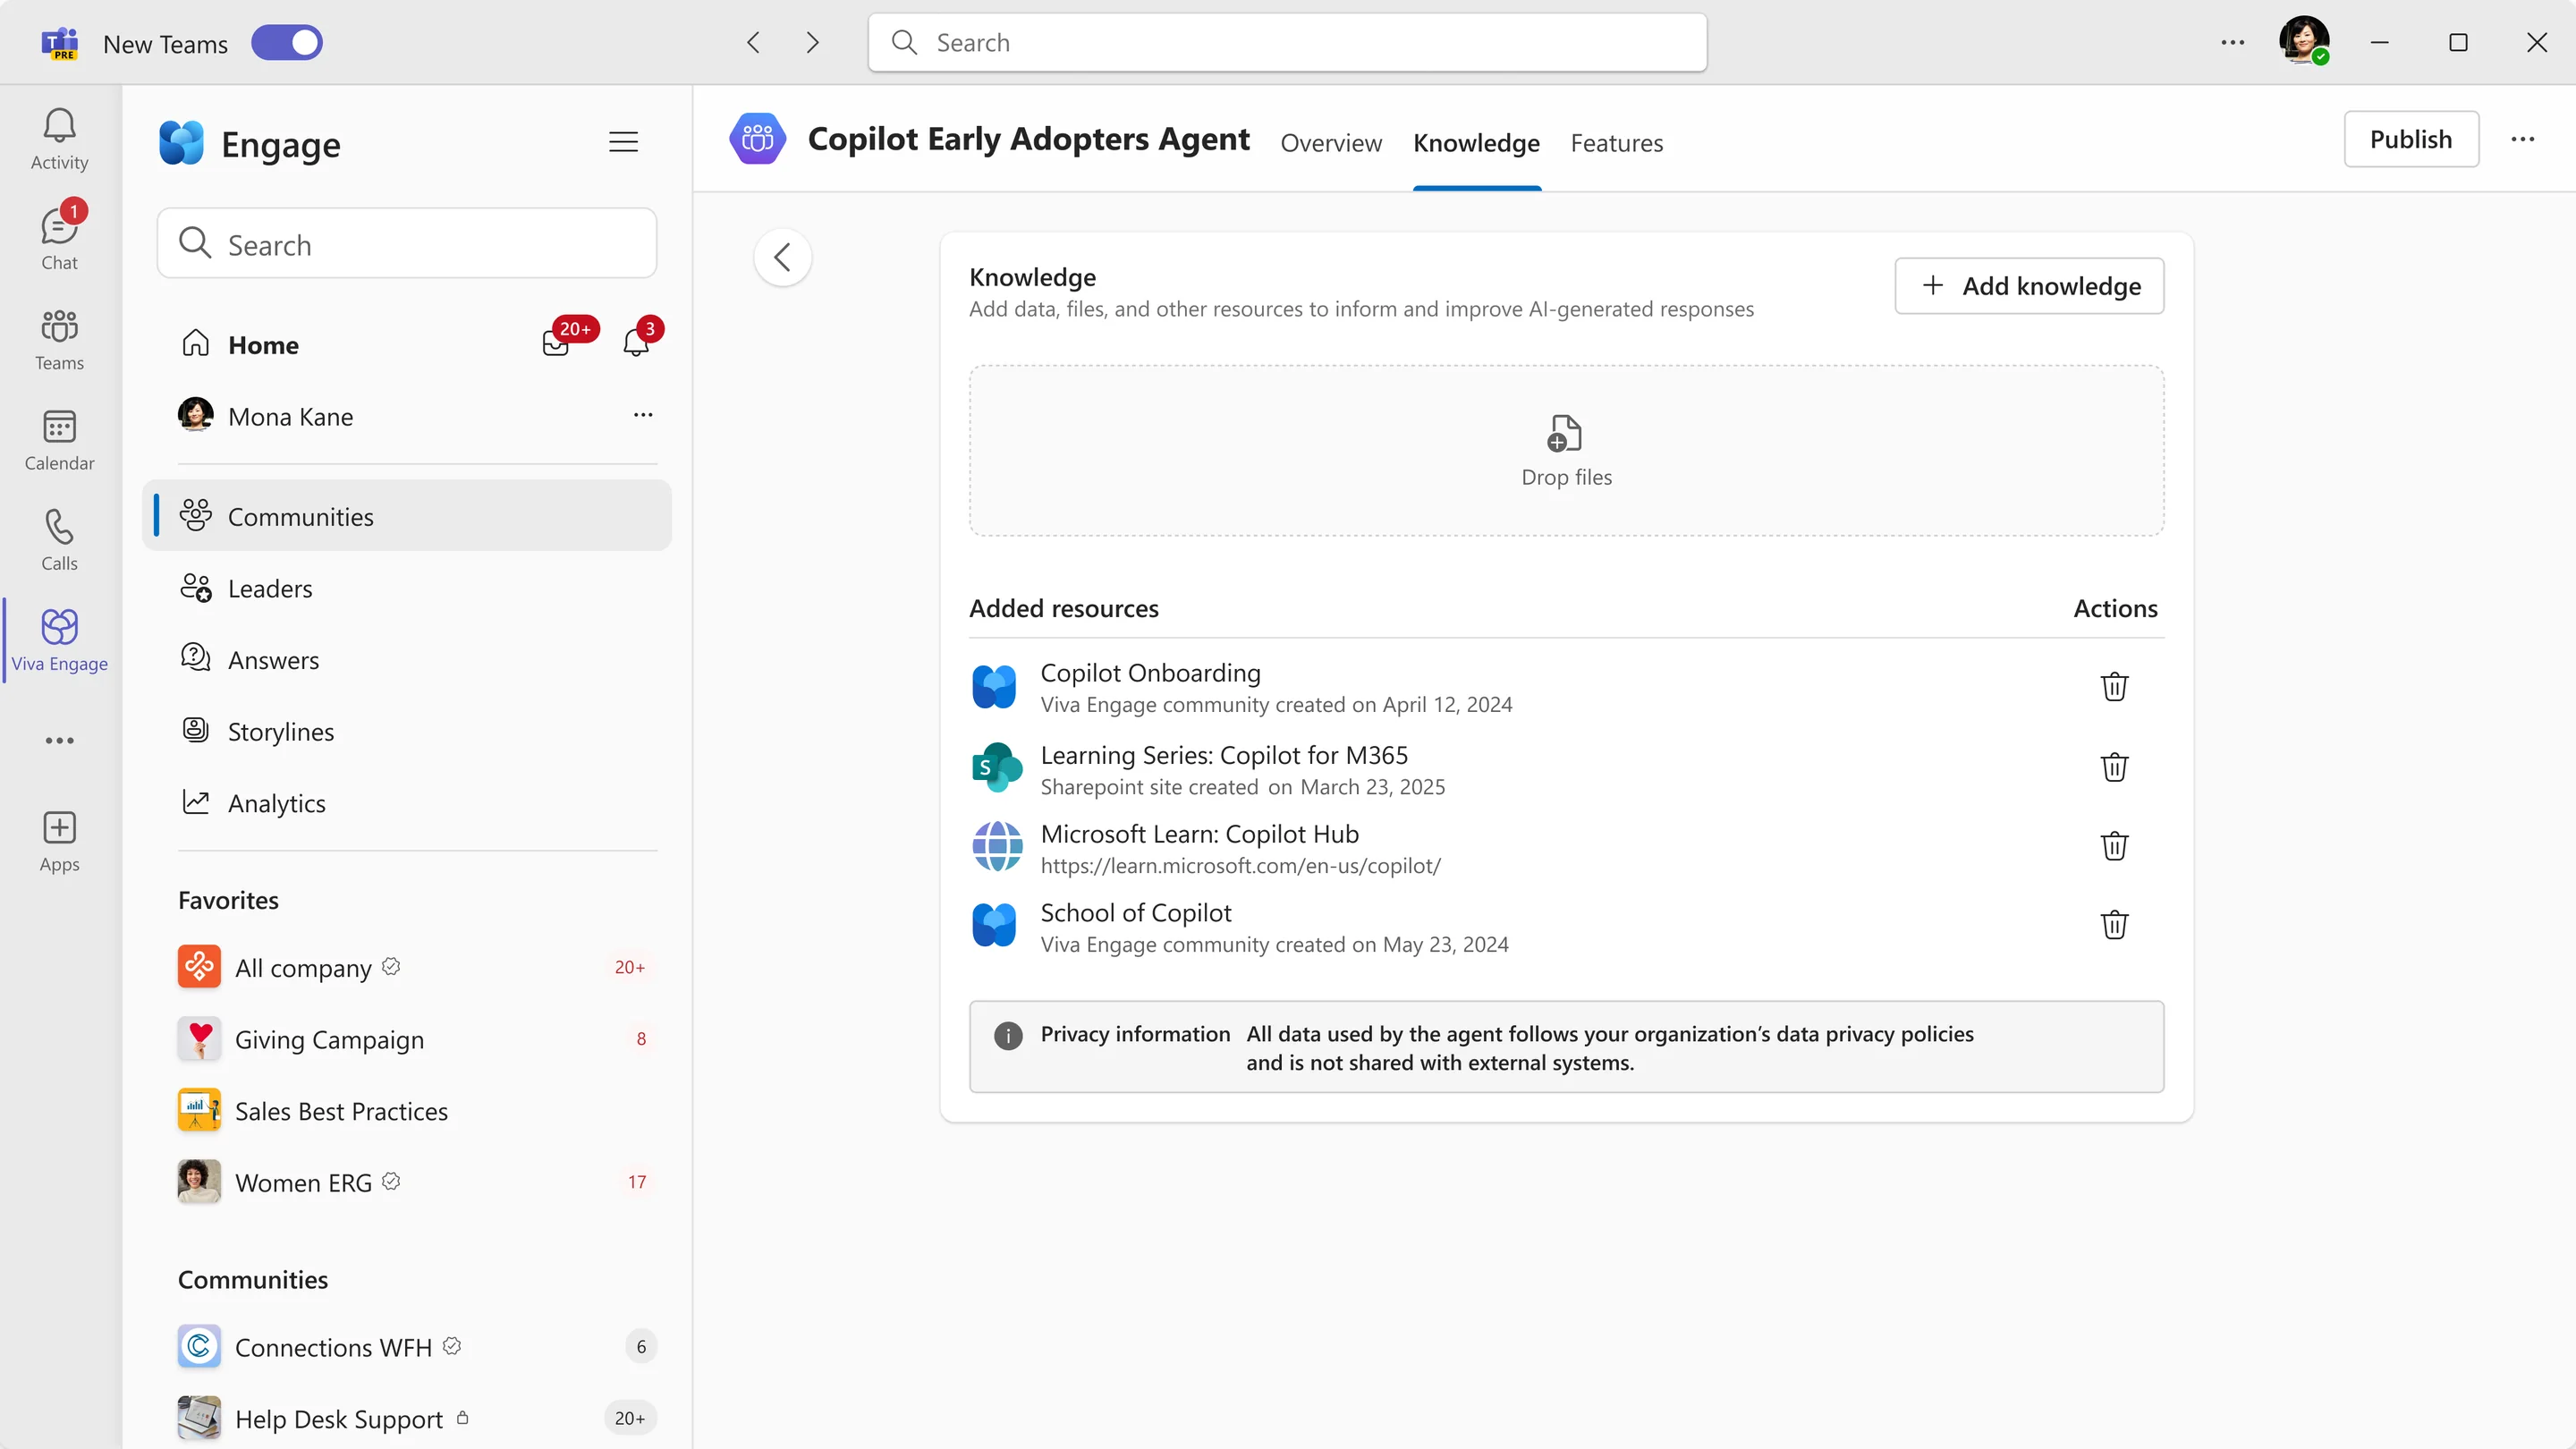Open the Teams section in rail

(59, 339)
